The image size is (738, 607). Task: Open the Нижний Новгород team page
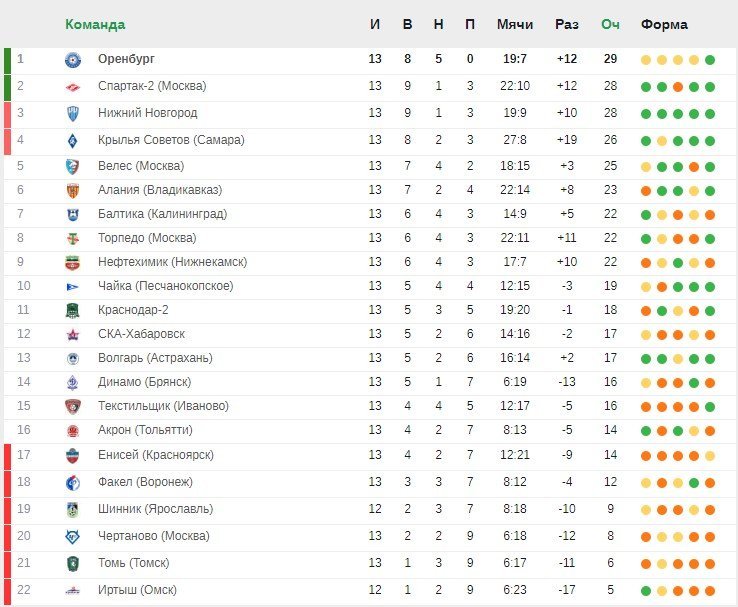click(147, 113)
